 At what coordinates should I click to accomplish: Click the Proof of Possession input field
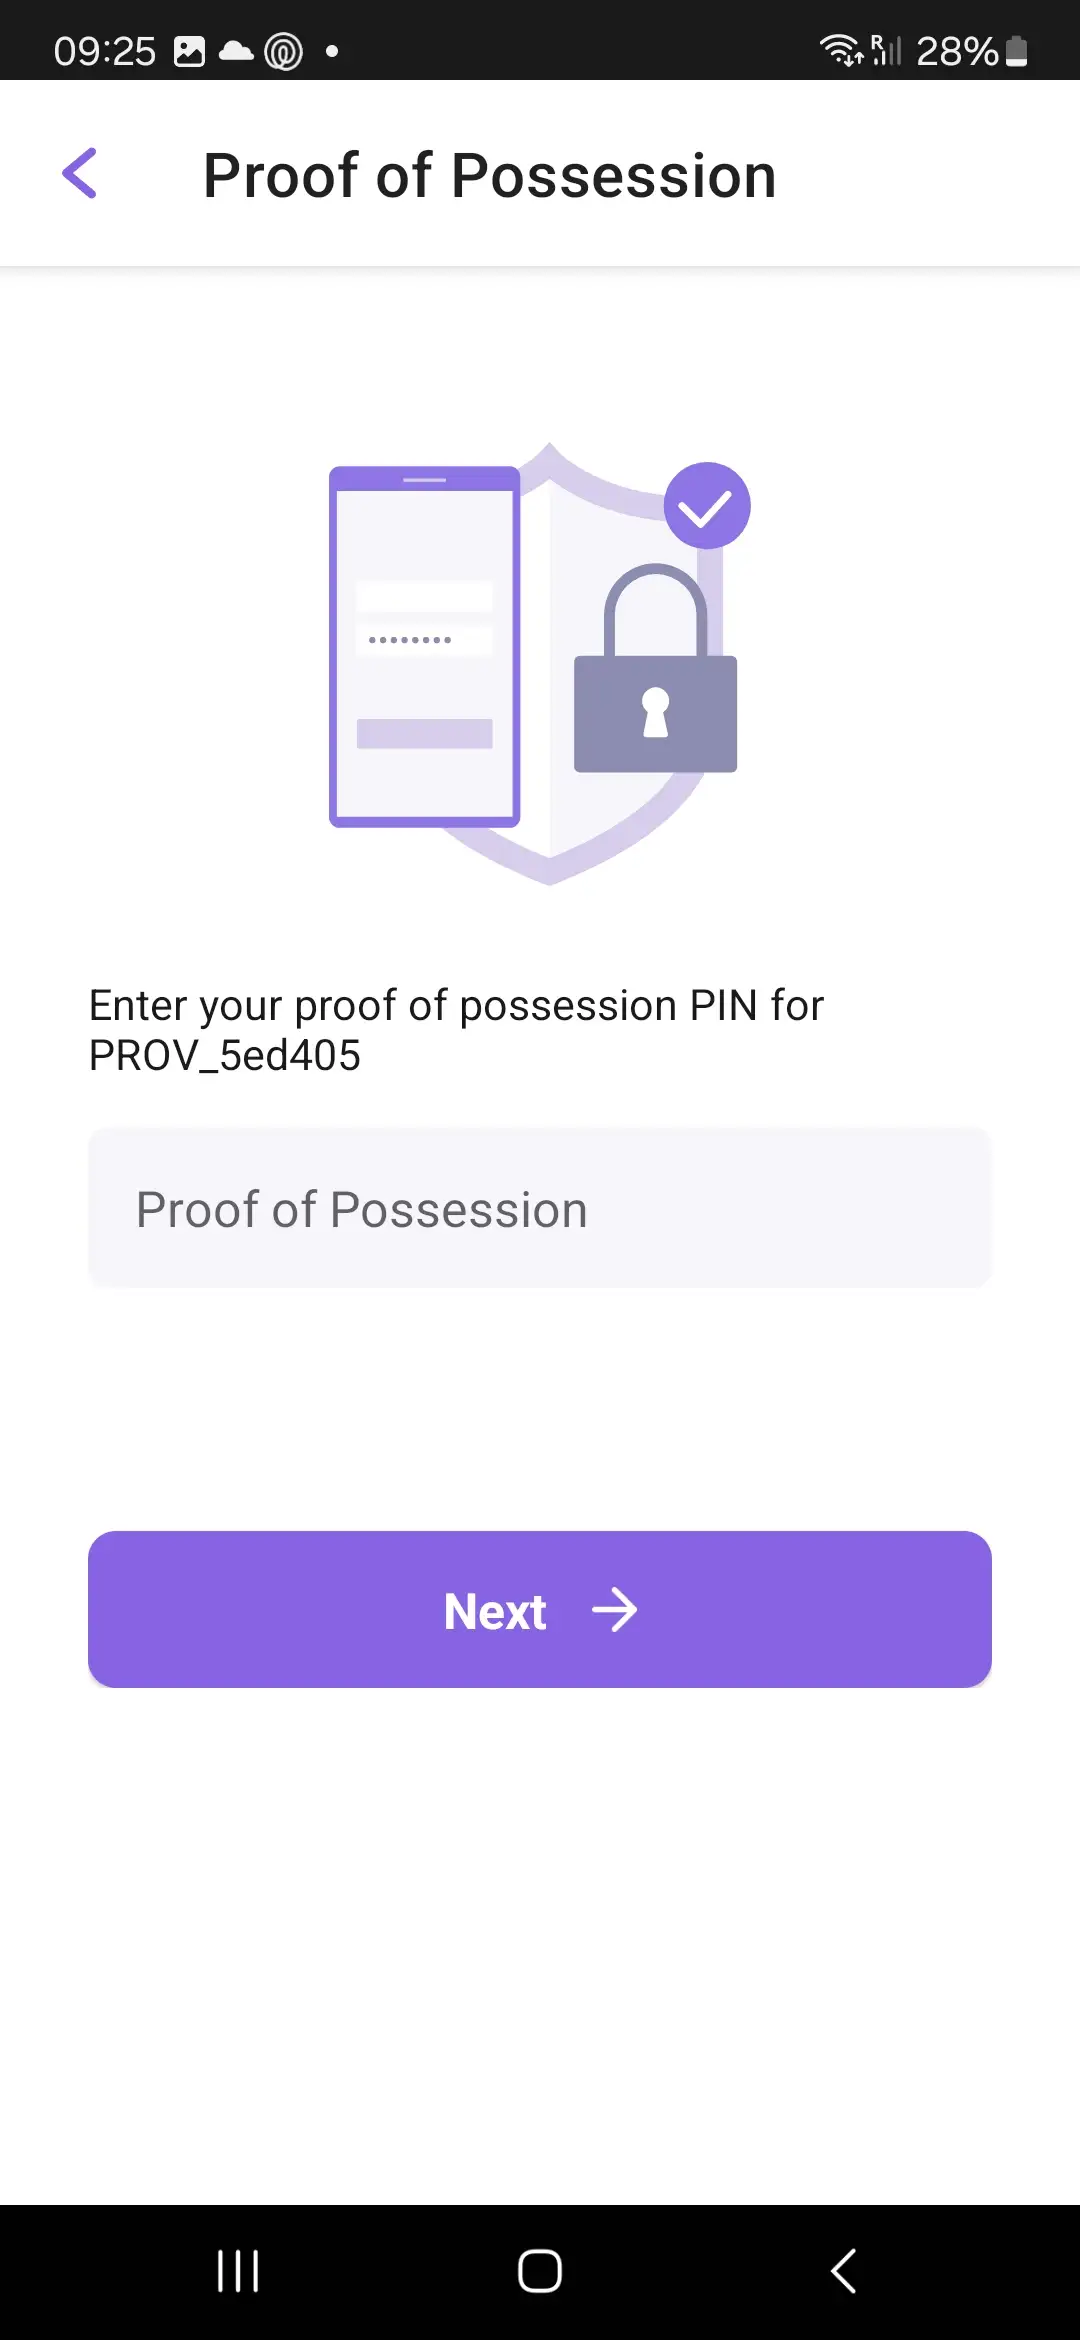click(x=540, y=1209)
